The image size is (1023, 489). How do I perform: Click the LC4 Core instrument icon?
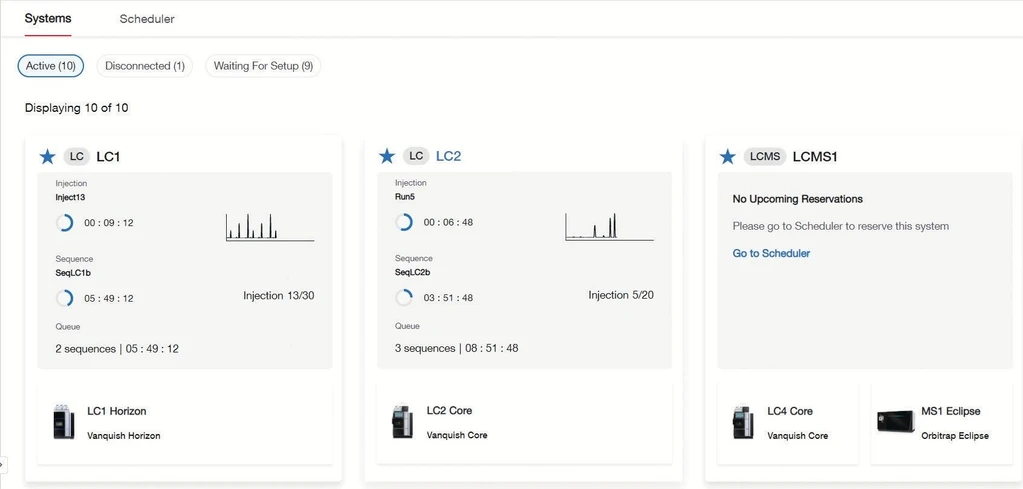pos(743,422)
